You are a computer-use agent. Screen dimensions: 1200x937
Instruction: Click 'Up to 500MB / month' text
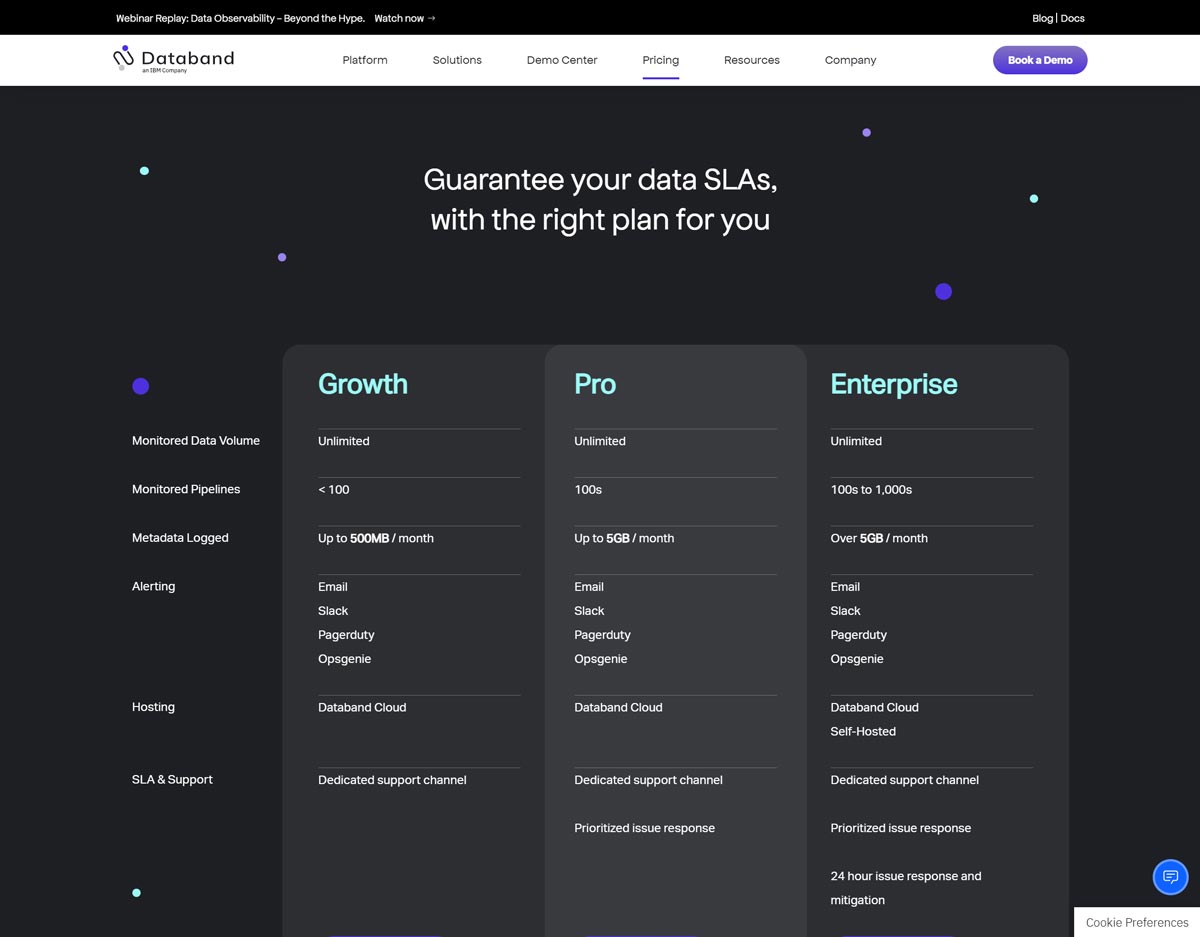tap(376, 538)
